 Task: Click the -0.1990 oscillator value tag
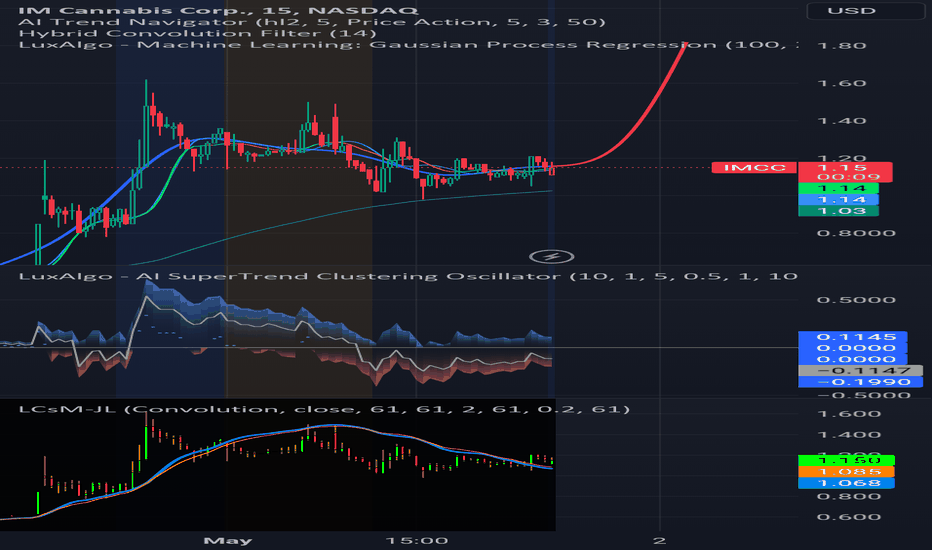860,382
